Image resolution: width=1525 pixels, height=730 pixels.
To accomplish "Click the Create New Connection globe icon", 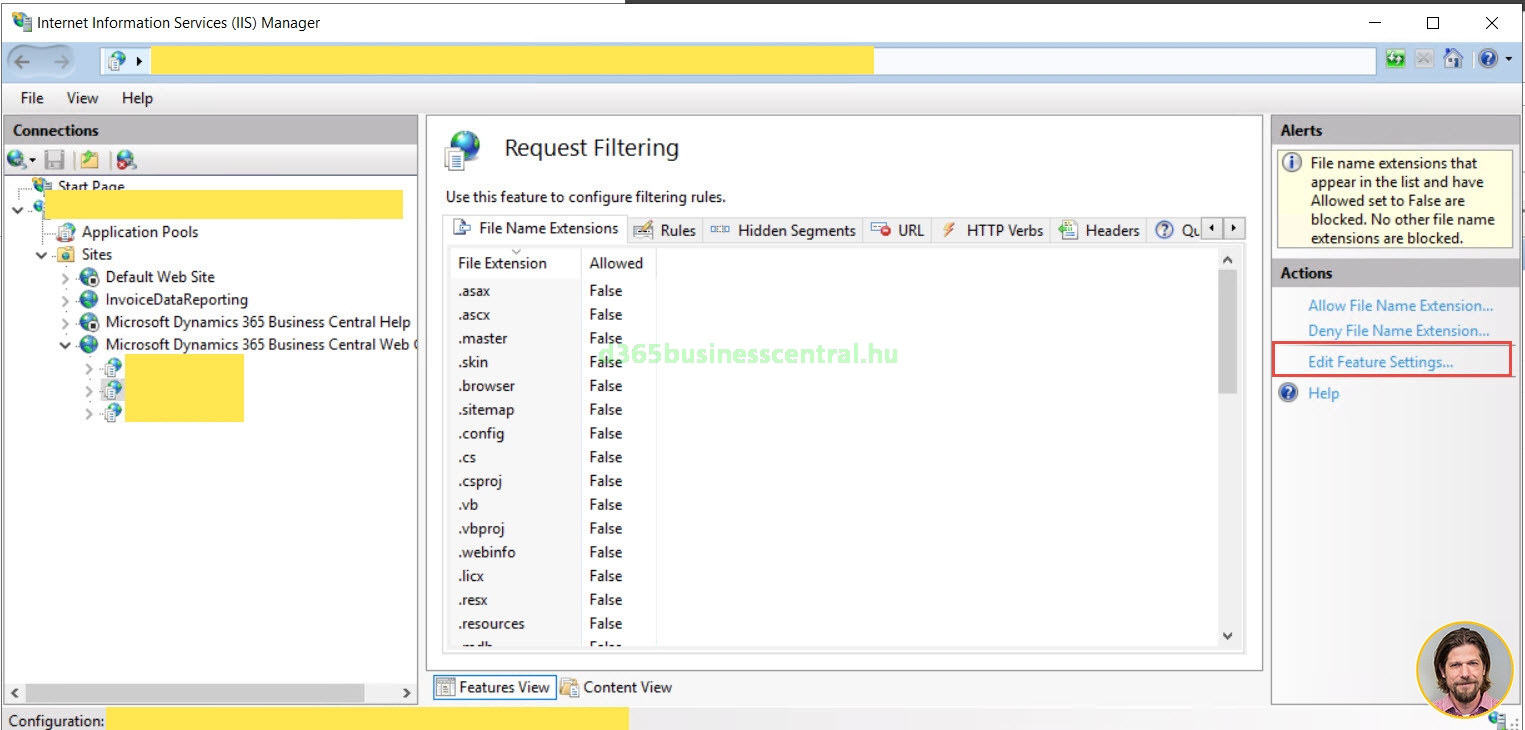I will point(16,160).
